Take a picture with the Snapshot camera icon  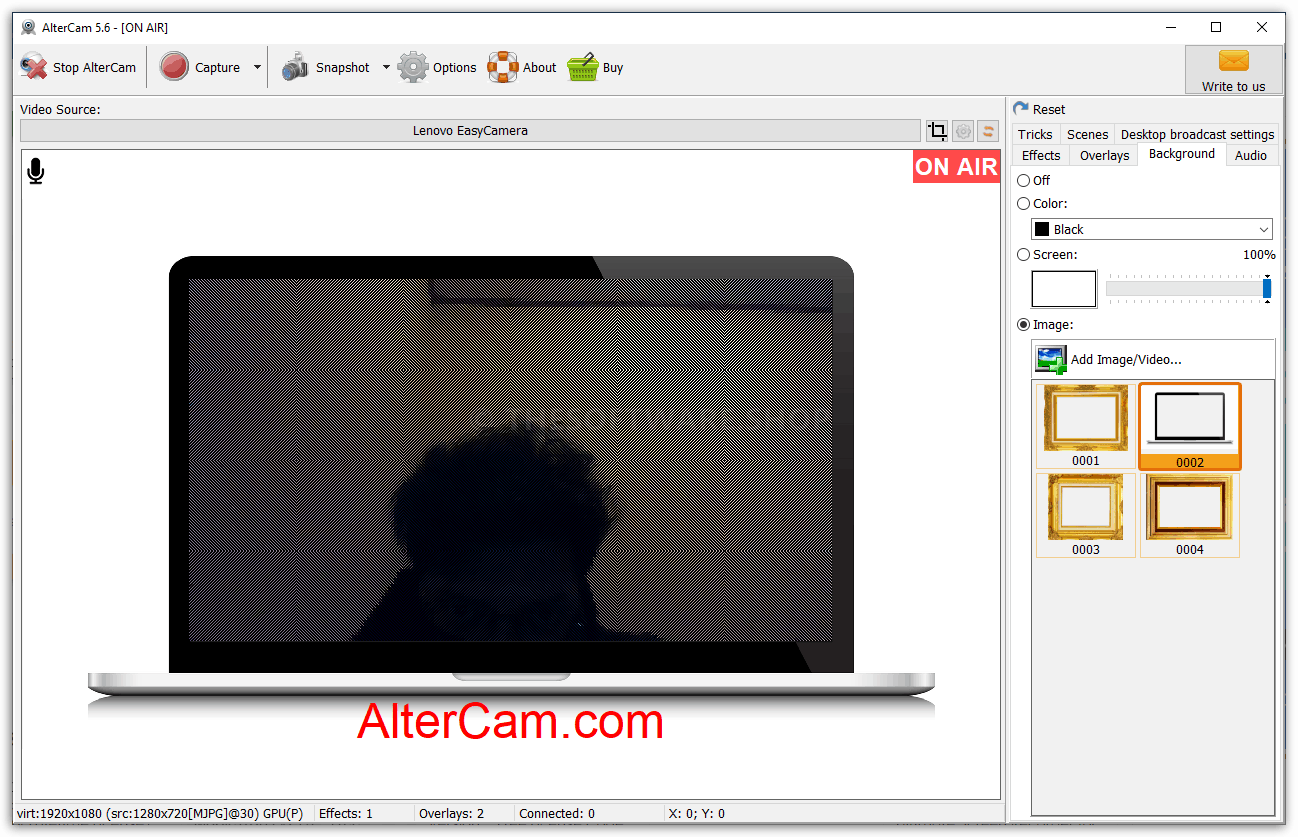click(295, 67)
